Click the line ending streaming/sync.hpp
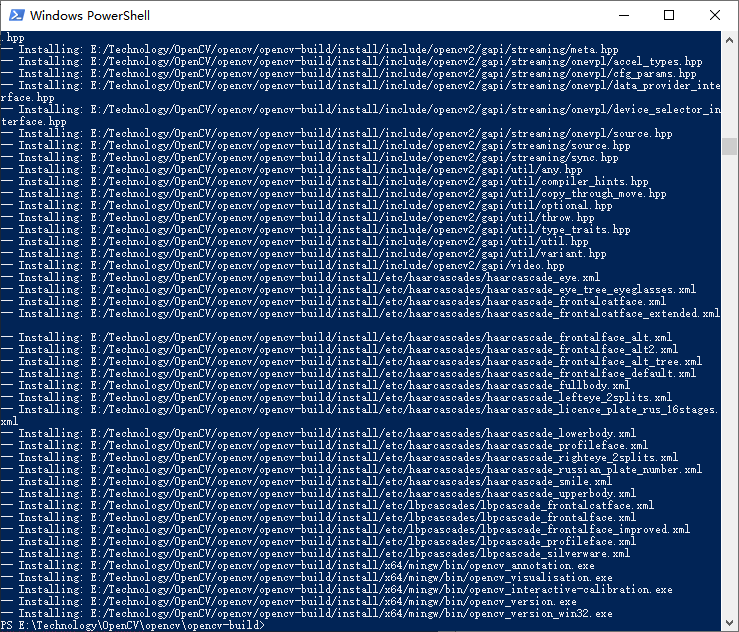The width and height of the screenshot is (739, 632). (310, 157)
